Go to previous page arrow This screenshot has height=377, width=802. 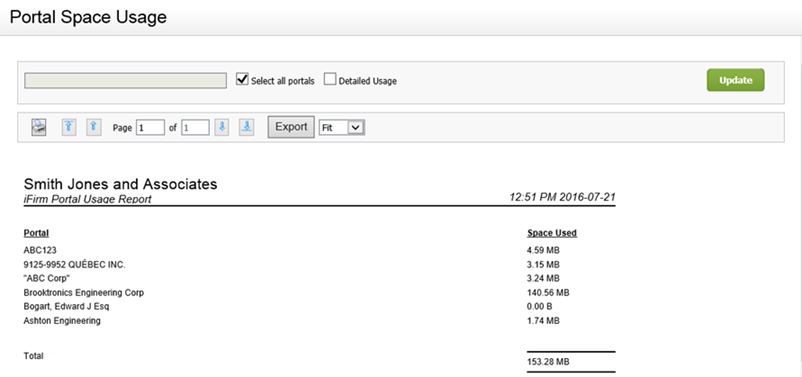pos(93,127)
